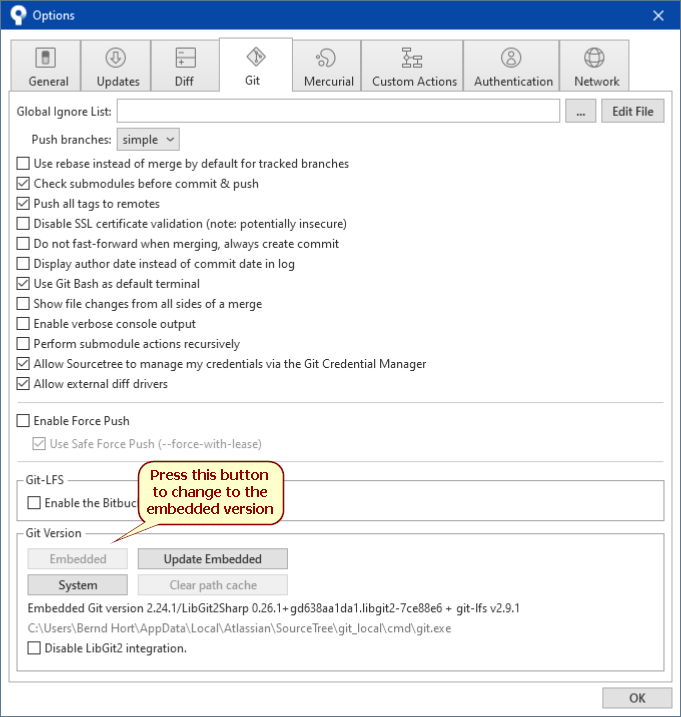Image resolution: width=681 pixels, height=717 pixels.
Task: Click the Sourcetree logo in title bar
Action: click(18, 15)
